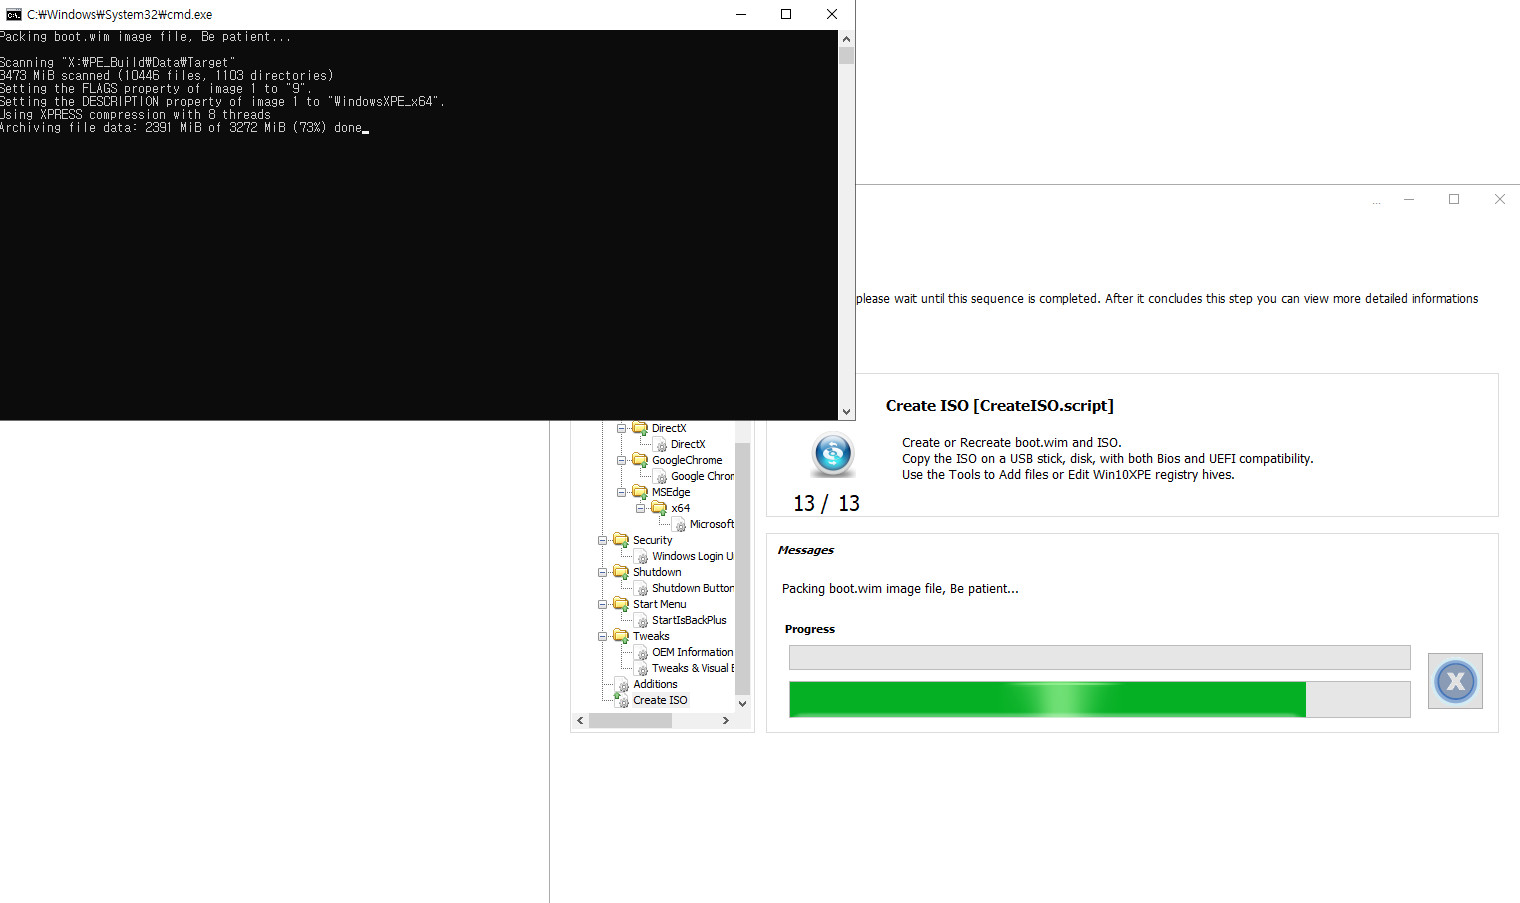The image size is (1520, 903).
Task: Collapse the MSEdge tree node
Action: click(621, 492)
